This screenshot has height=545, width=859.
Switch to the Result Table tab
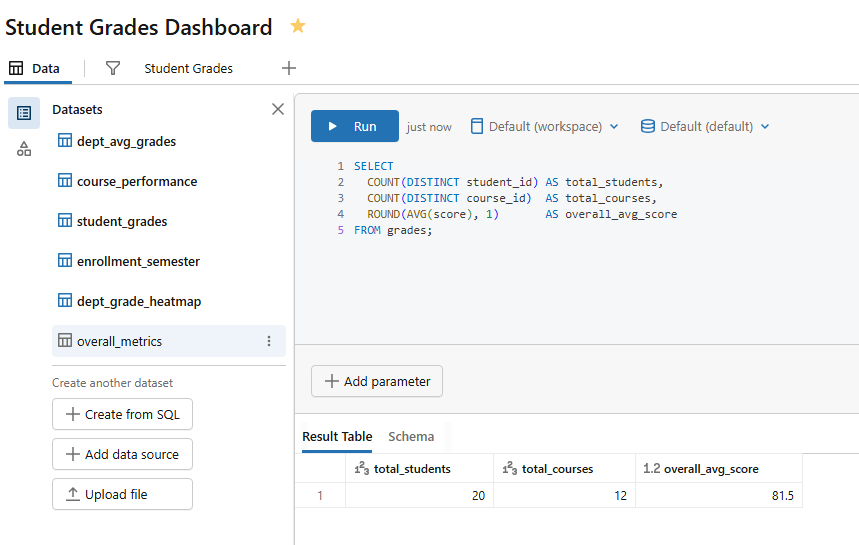click(x=337, y=437)
